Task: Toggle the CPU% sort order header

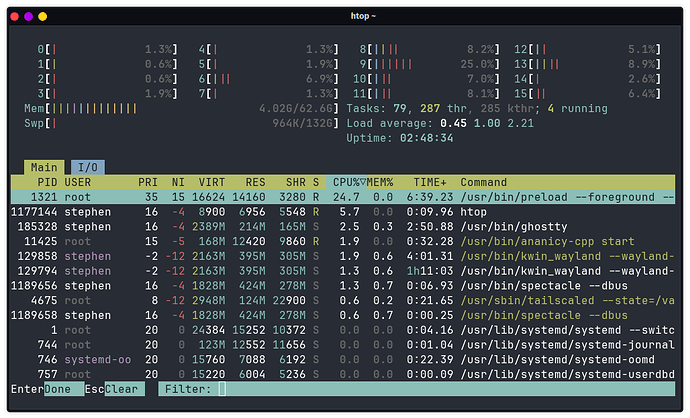Action: pos(346,182)
